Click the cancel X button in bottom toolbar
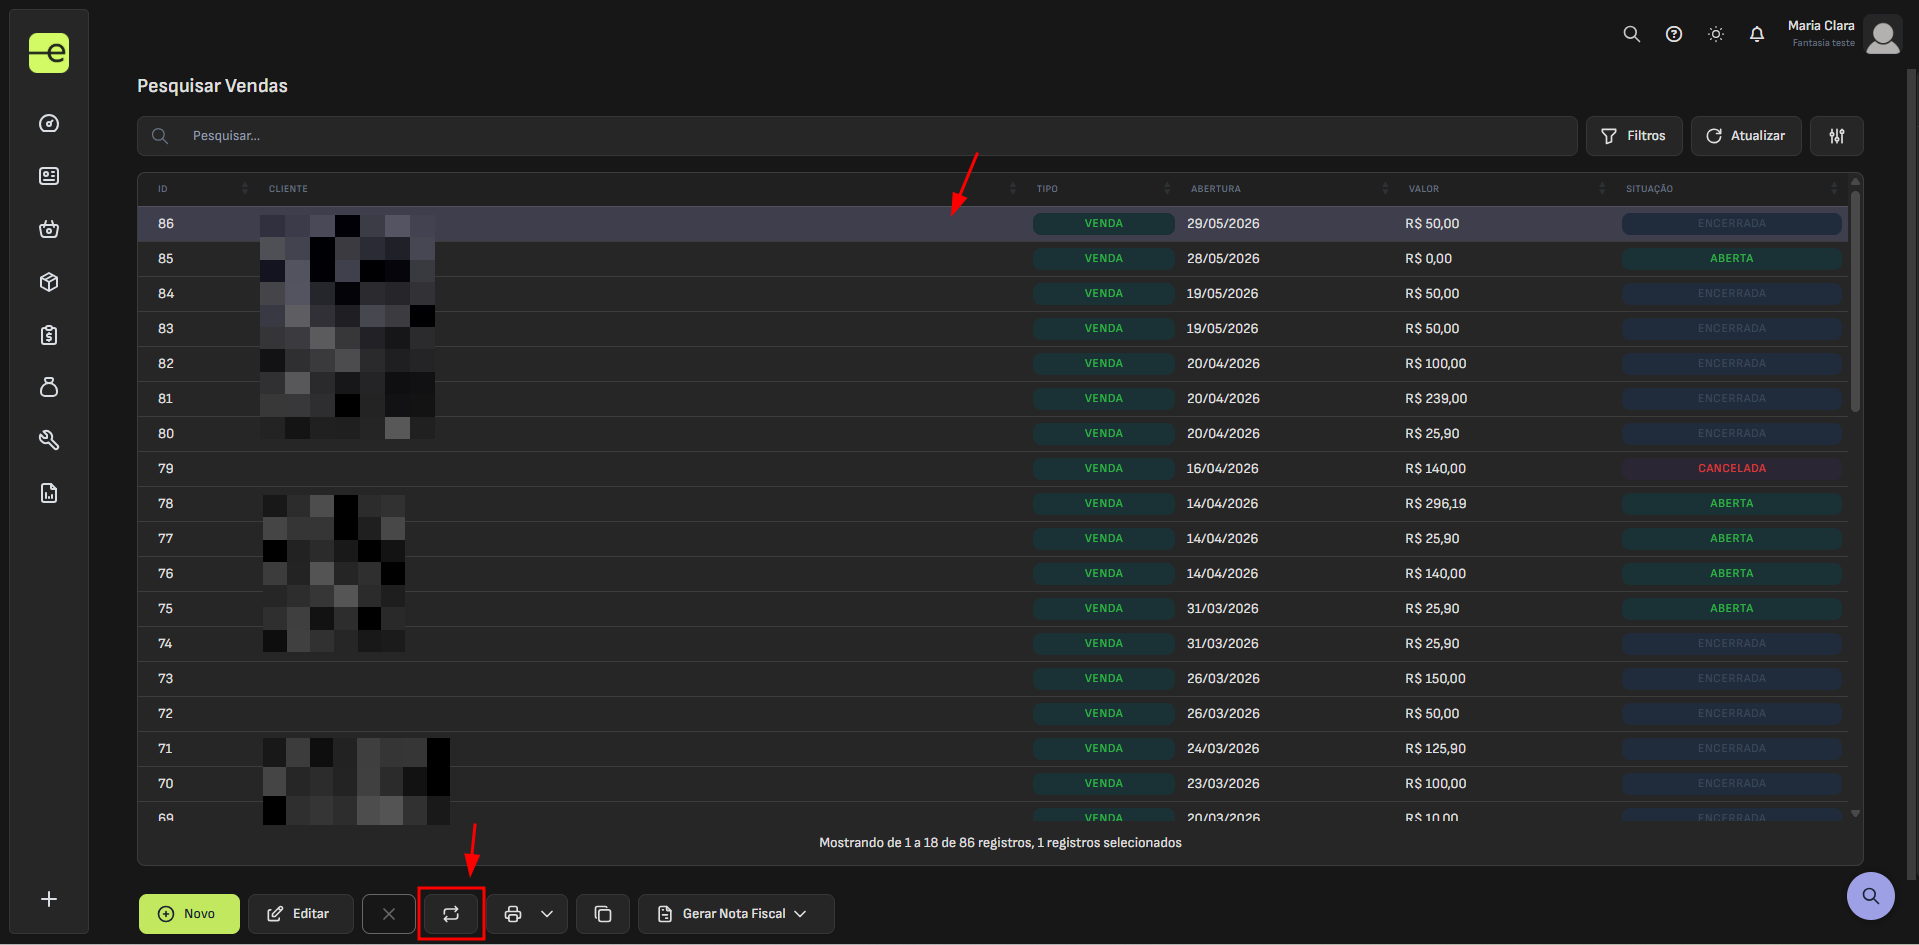The image size is (1919, 945). (x=389, y=914)
